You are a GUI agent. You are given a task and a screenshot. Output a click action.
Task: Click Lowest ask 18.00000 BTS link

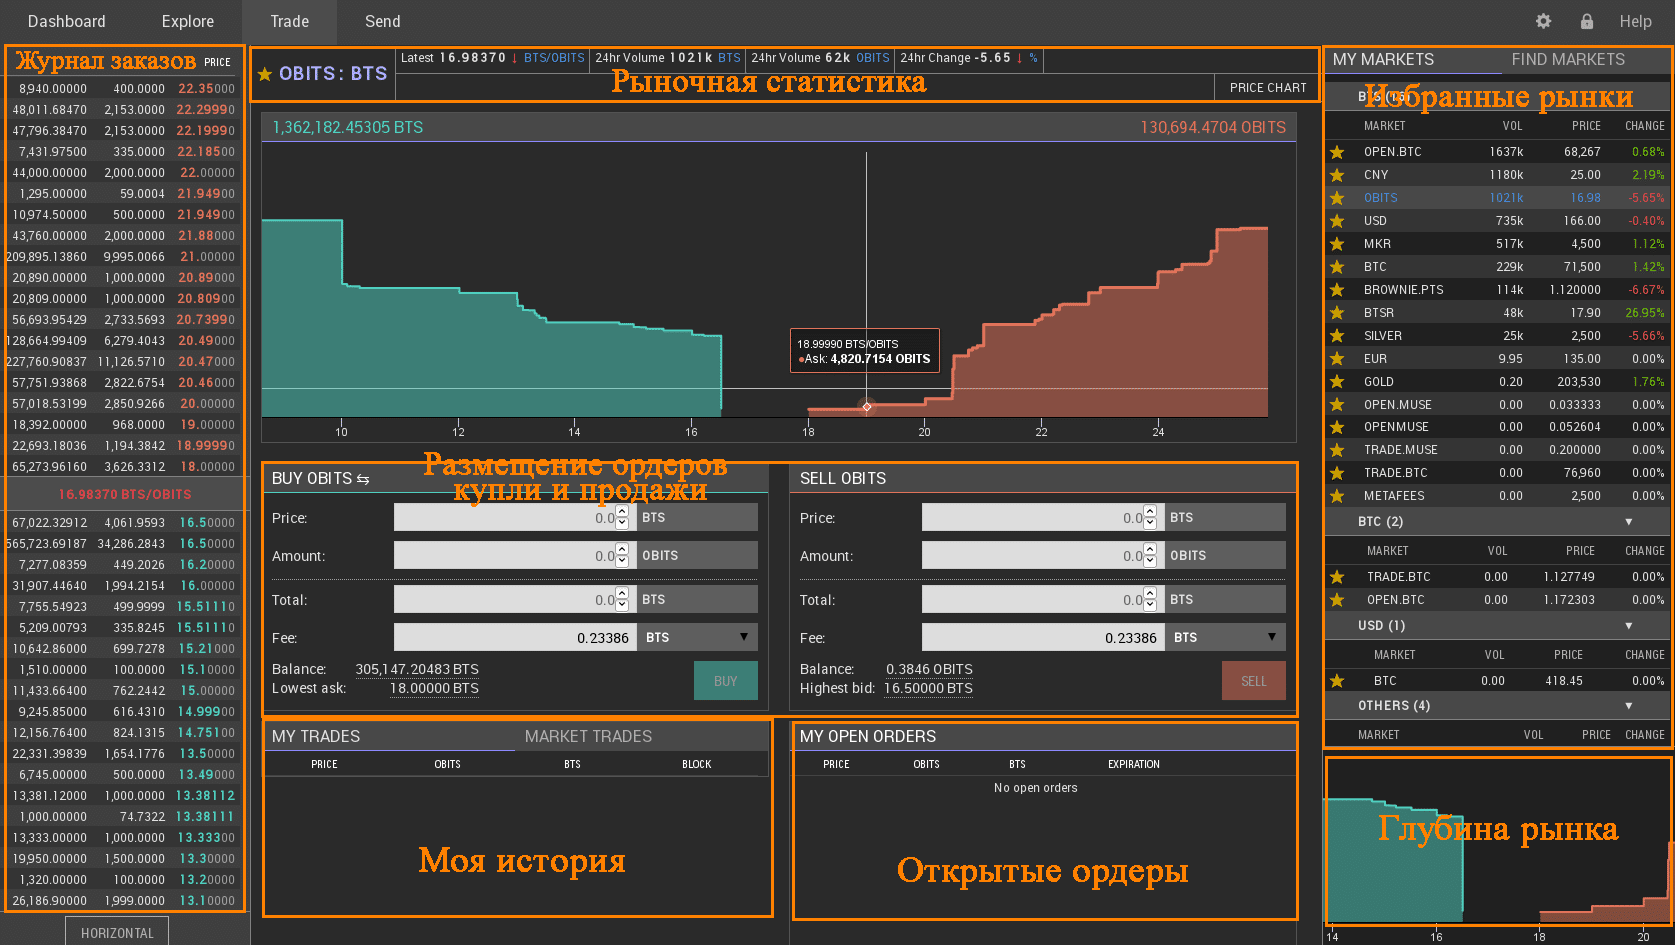(x=434, y=688)
